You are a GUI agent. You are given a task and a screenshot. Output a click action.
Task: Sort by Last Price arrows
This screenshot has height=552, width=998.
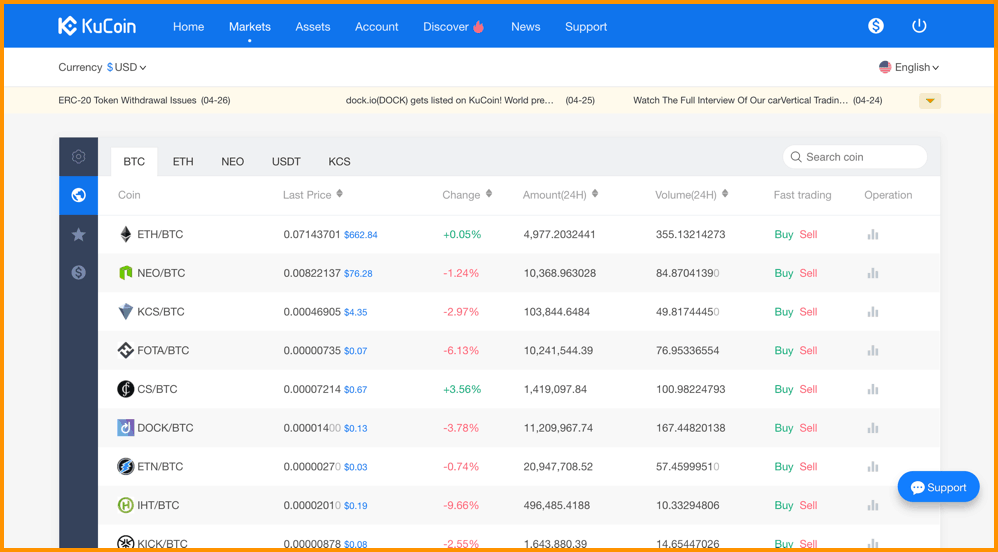pos(339,194)
